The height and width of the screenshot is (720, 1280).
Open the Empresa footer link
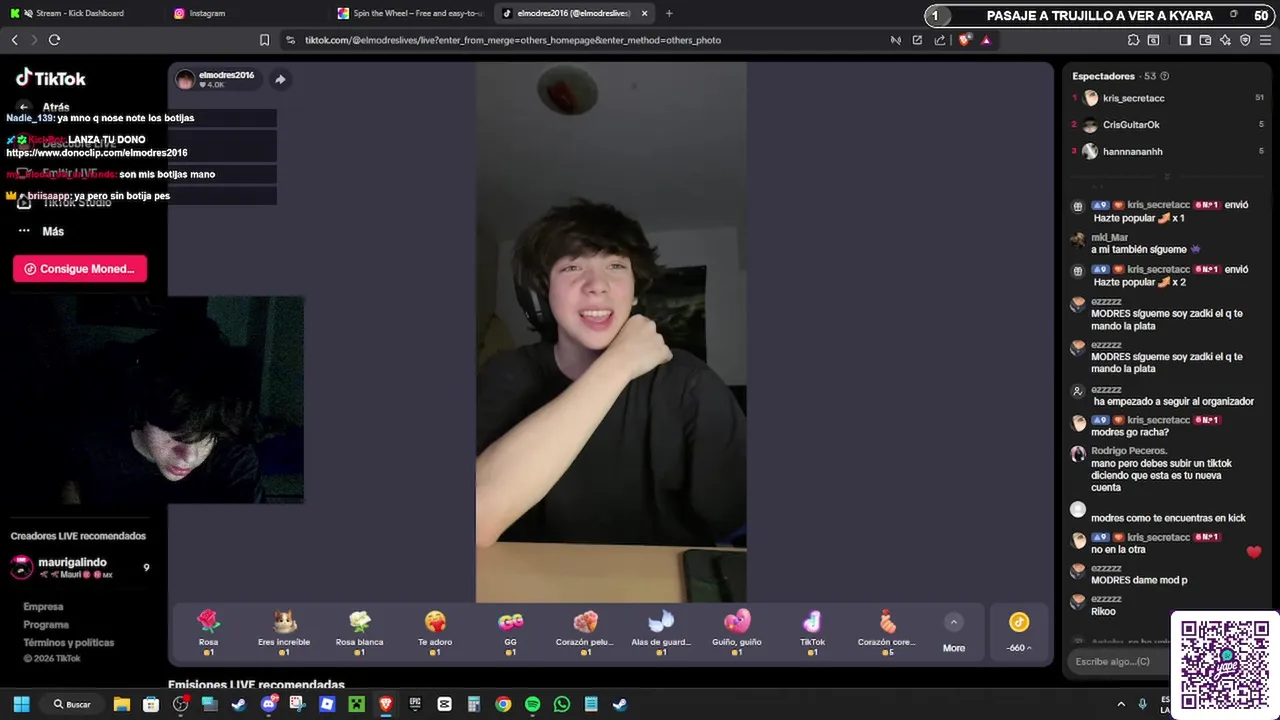coord(43,607)
